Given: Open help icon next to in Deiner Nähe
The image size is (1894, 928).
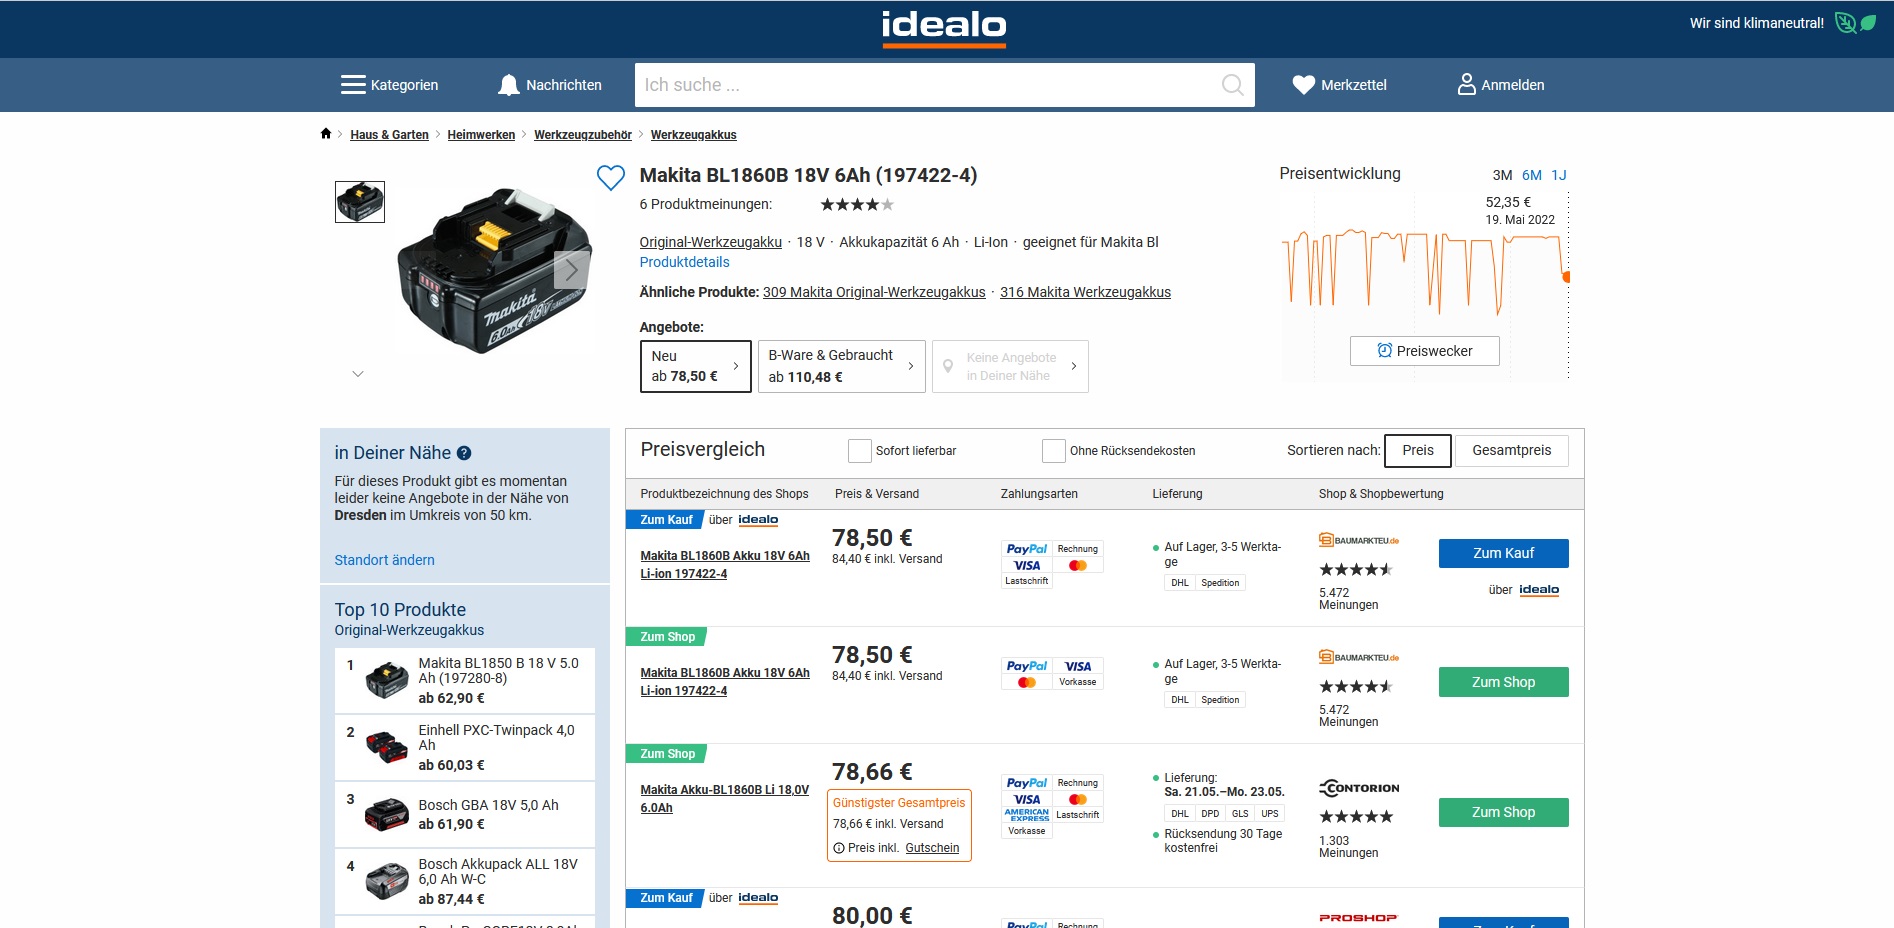Looking at the screenshot, I should [x=464, y=453].
